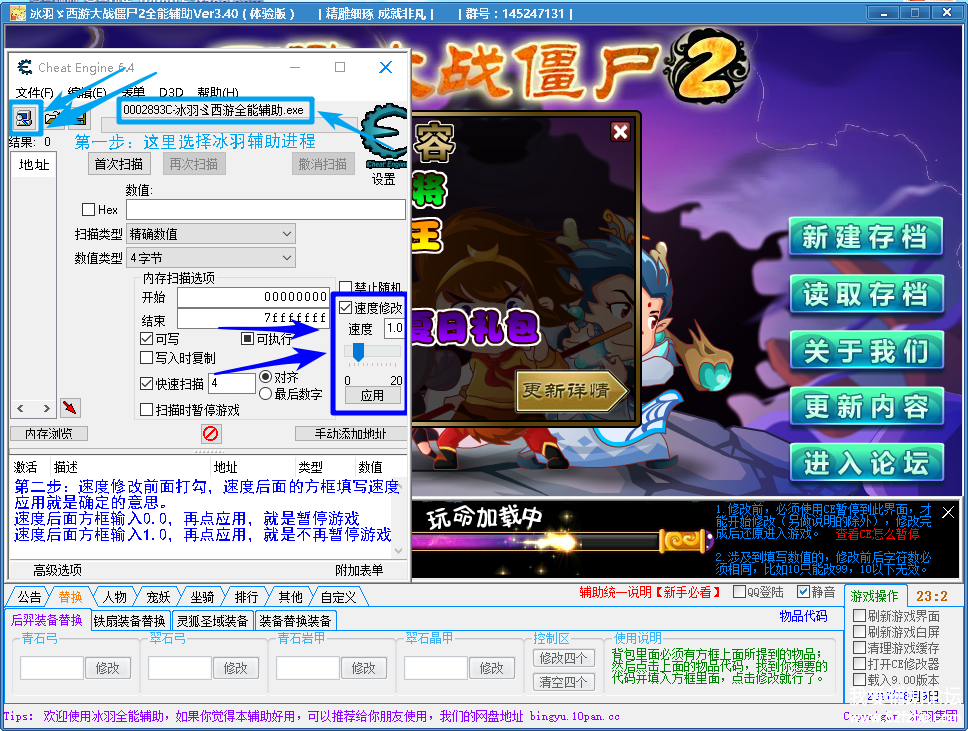Open the 物品代码 link
This screenshot has height=731, width=968.
[803, 616]
